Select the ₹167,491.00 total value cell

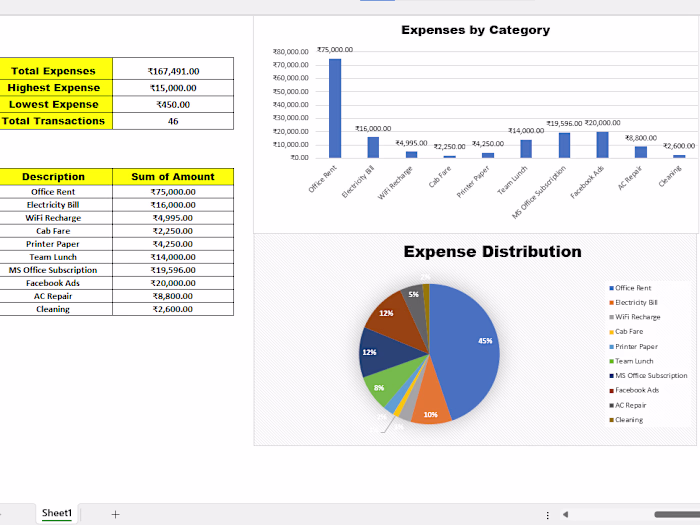coord(173,71)
